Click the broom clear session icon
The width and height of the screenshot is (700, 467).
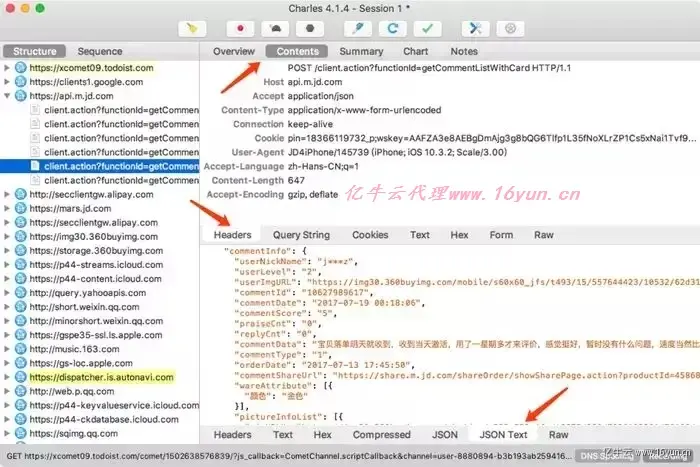(x=192, y=29)
